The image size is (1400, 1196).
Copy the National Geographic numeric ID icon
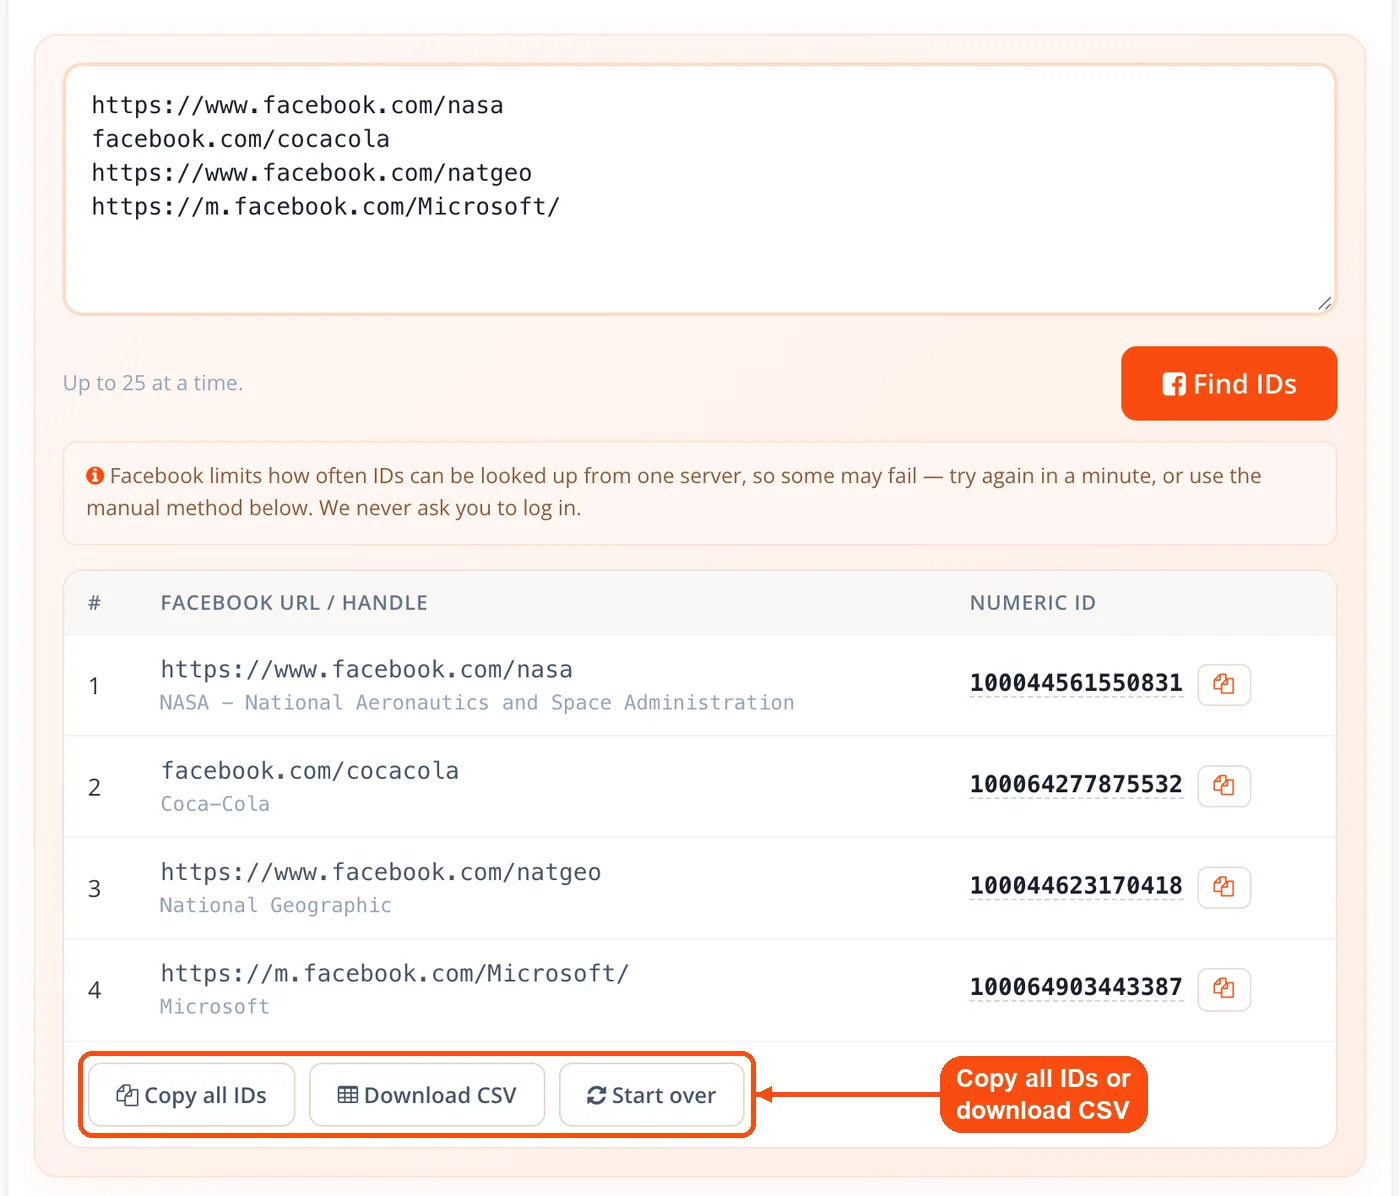click(1224, 887)
